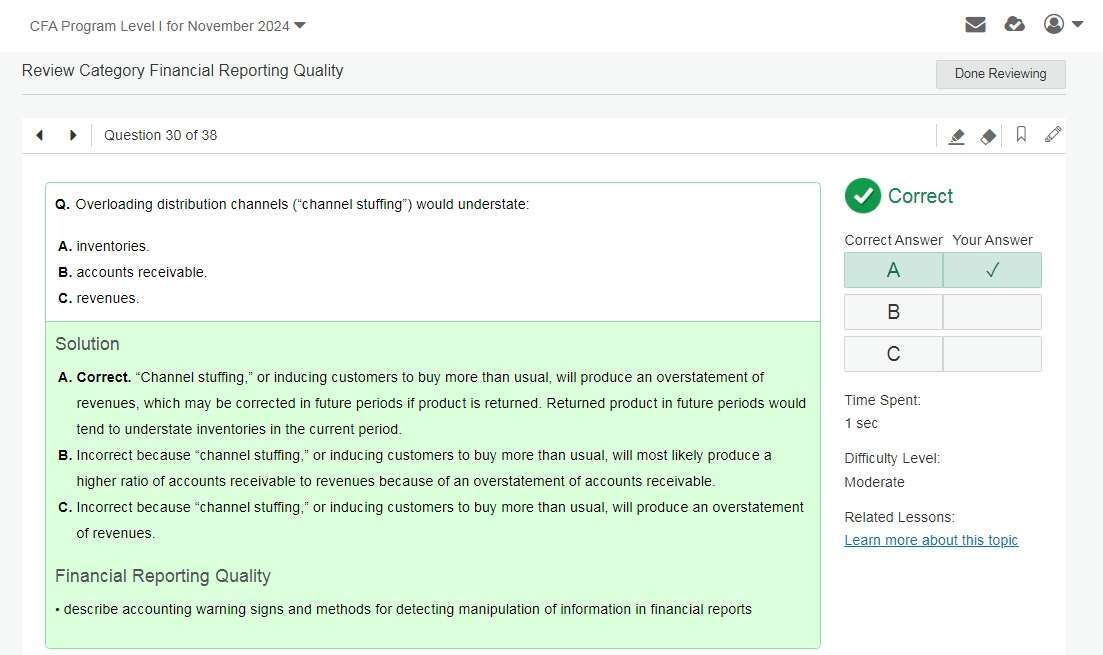Click the Review Category Financial Reporting Quality heading
Screen dimensions: 1103x655
coord(182,71)
